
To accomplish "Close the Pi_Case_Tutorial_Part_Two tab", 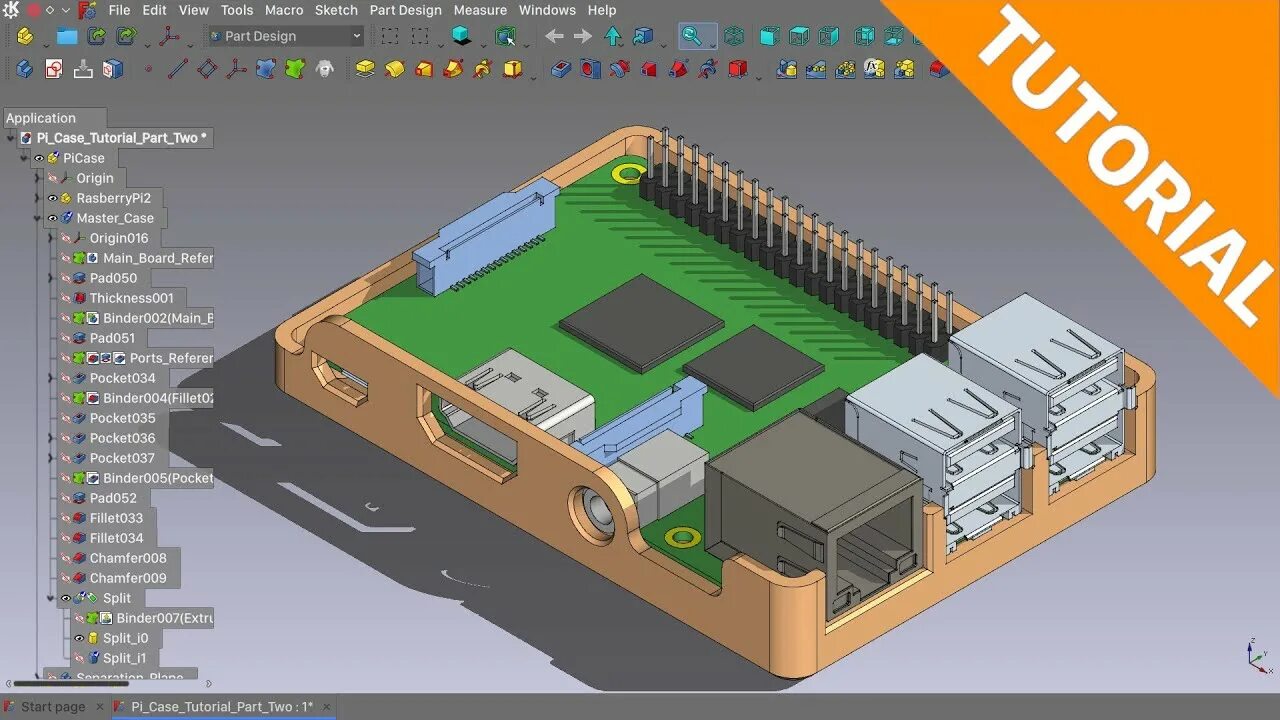I will pyautogui.click(x=326, y=707).
